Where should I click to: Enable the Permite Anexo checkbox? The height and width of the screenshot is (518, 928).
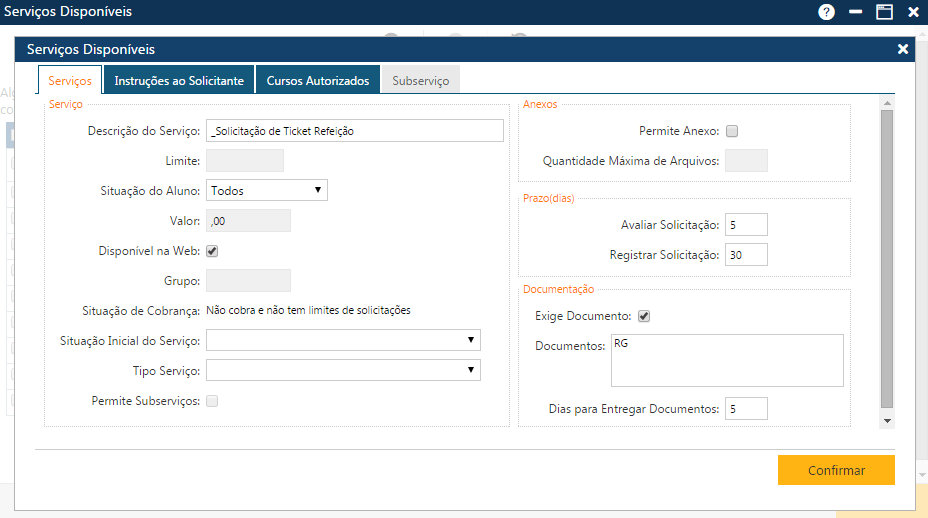coord(732,131)
